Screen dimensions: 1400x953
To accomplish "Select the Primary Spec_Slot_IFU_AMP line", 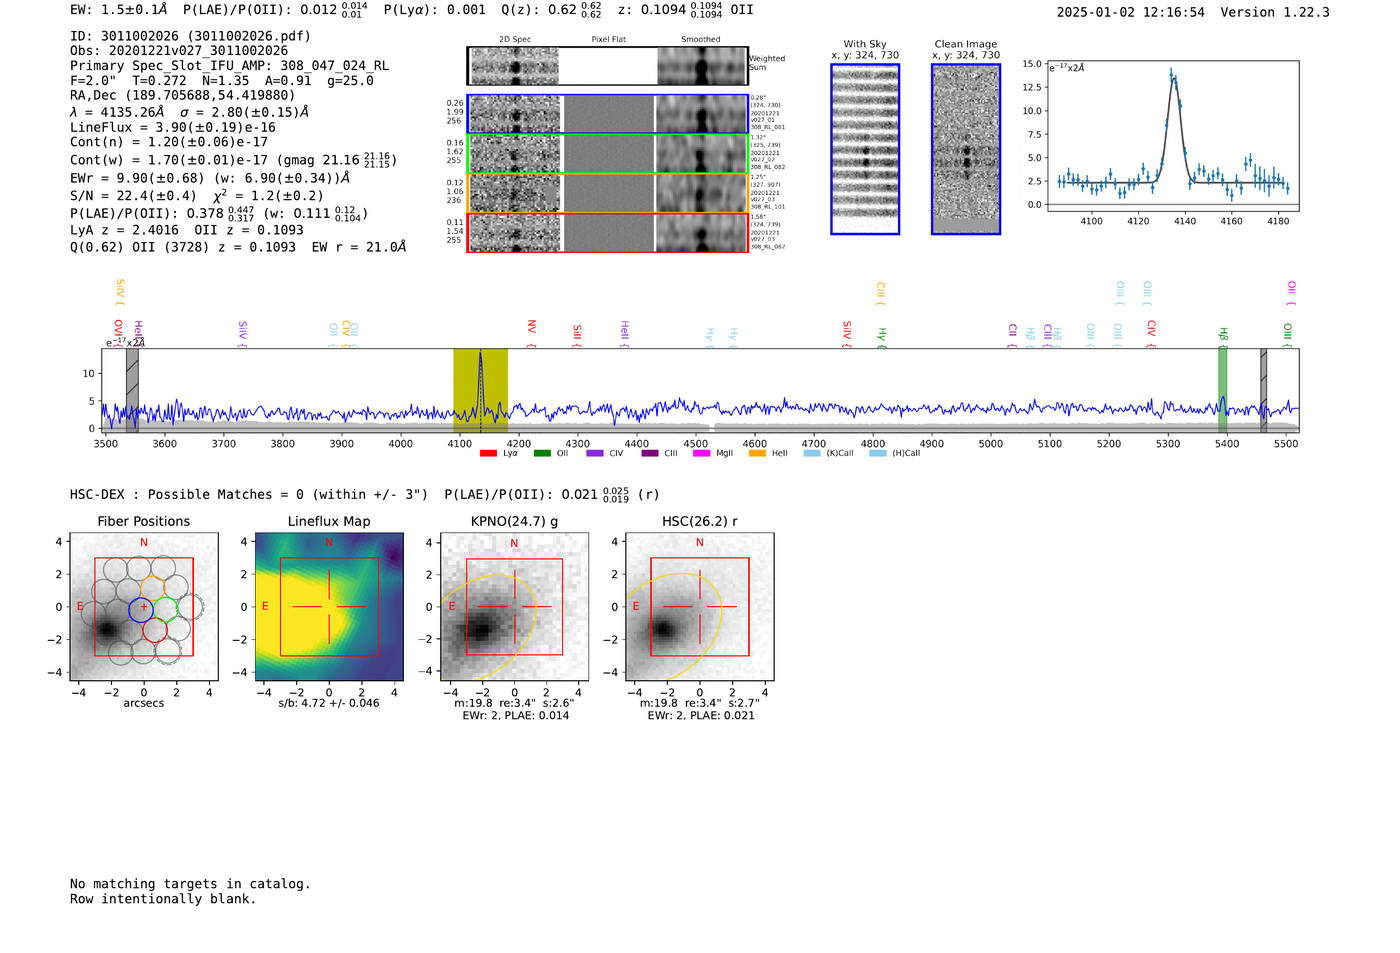I will 230,66.
